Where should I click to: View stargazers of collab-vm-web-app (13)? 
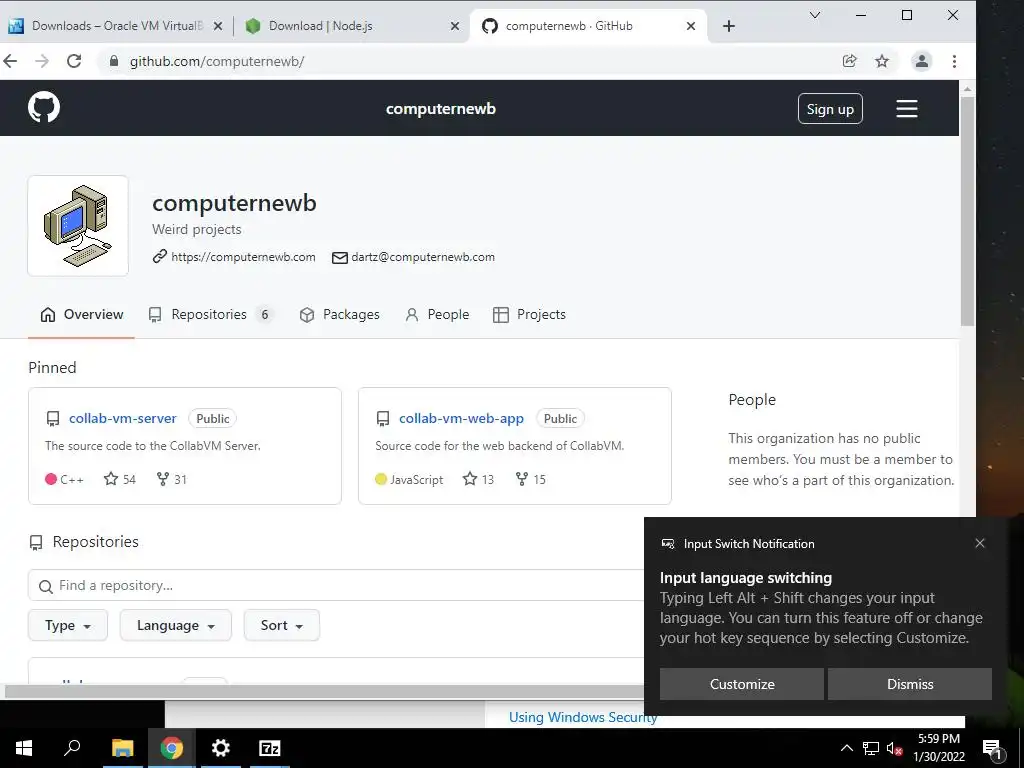pos(479,479)
